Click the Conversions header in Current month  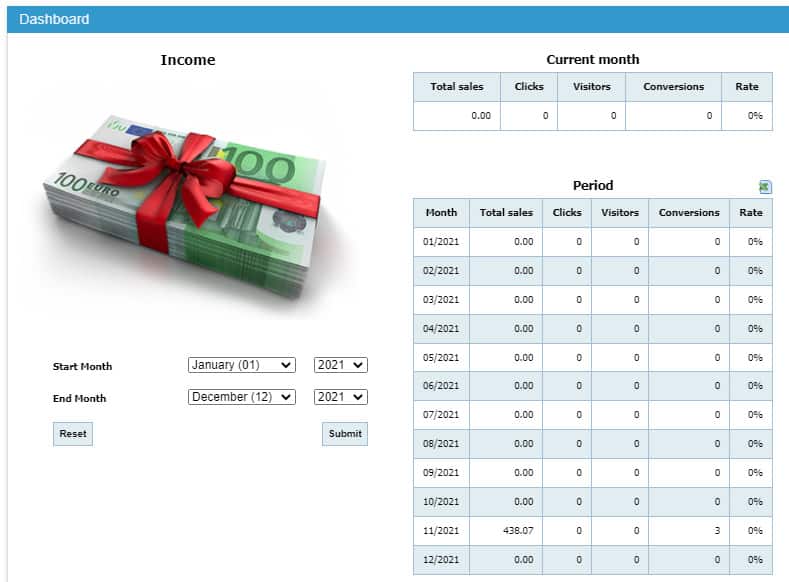click(673, 87)
